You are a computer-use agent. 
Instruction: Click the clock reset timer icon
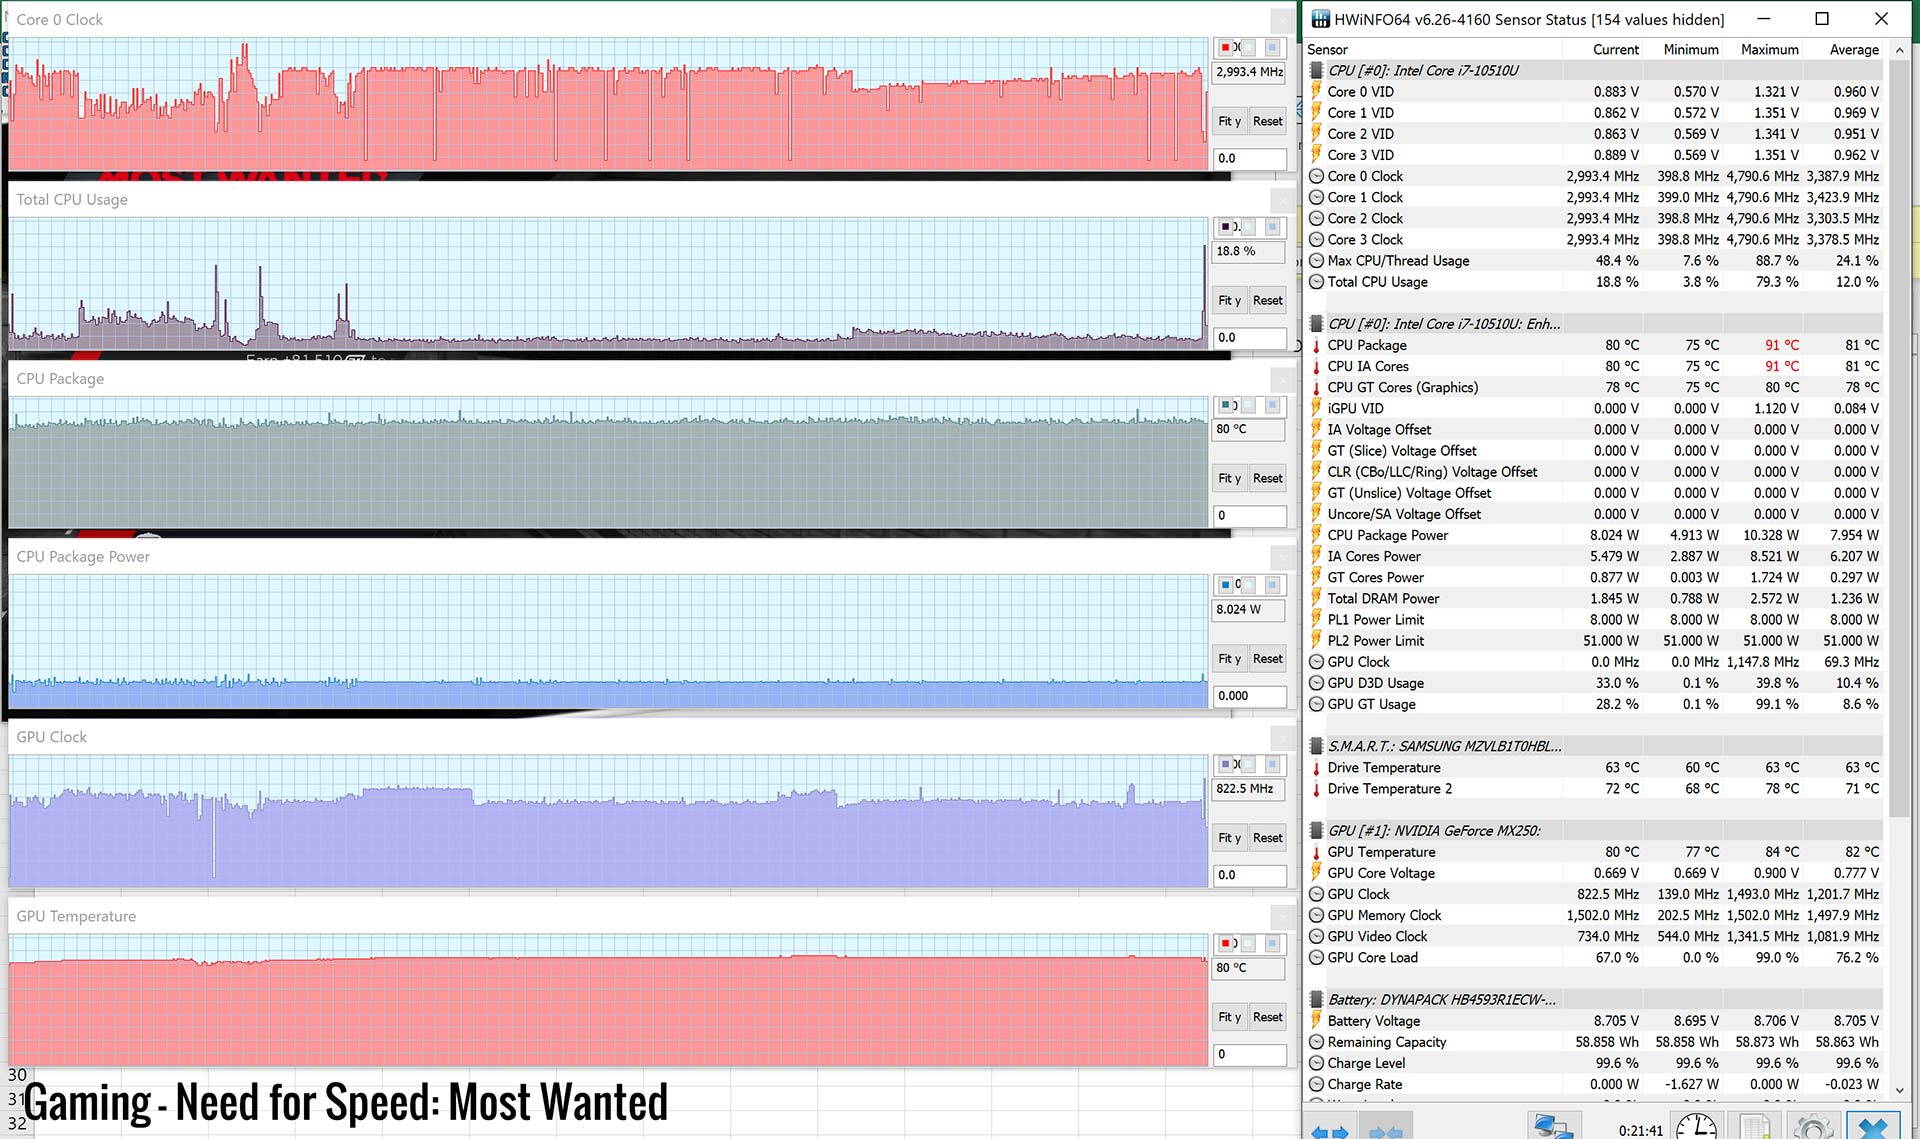coord(1696,1128)
